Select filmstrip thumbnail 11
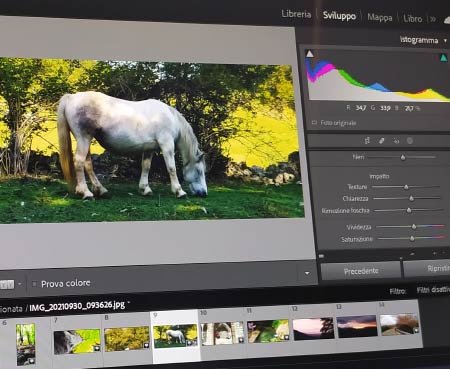The image size is (450, 369). [x=268, y=331]
